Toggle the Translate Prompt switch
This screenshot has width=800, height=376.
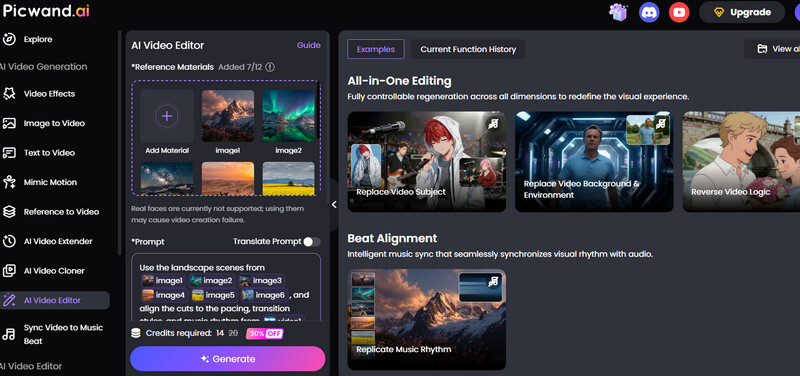tap(312, 242)
